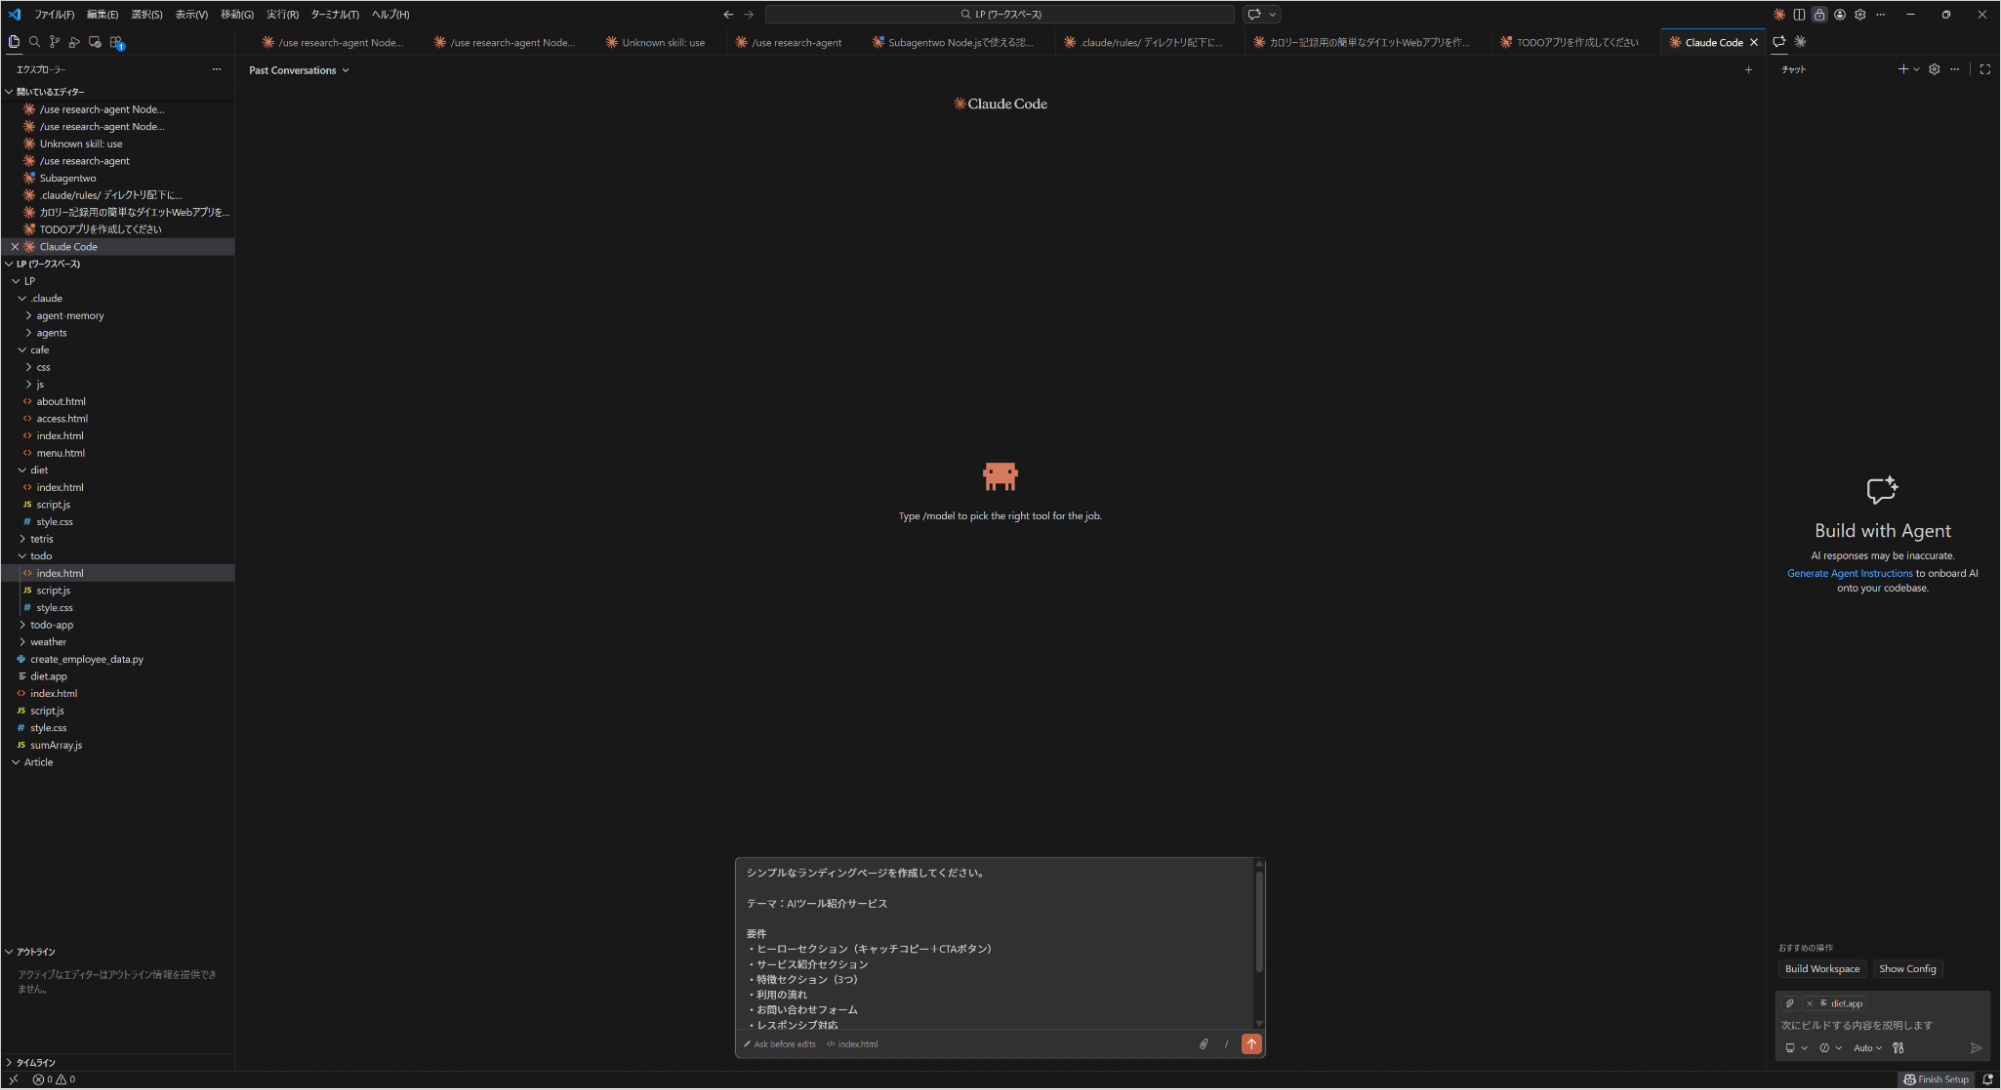Select the Source Control icon

click(55, 42)
